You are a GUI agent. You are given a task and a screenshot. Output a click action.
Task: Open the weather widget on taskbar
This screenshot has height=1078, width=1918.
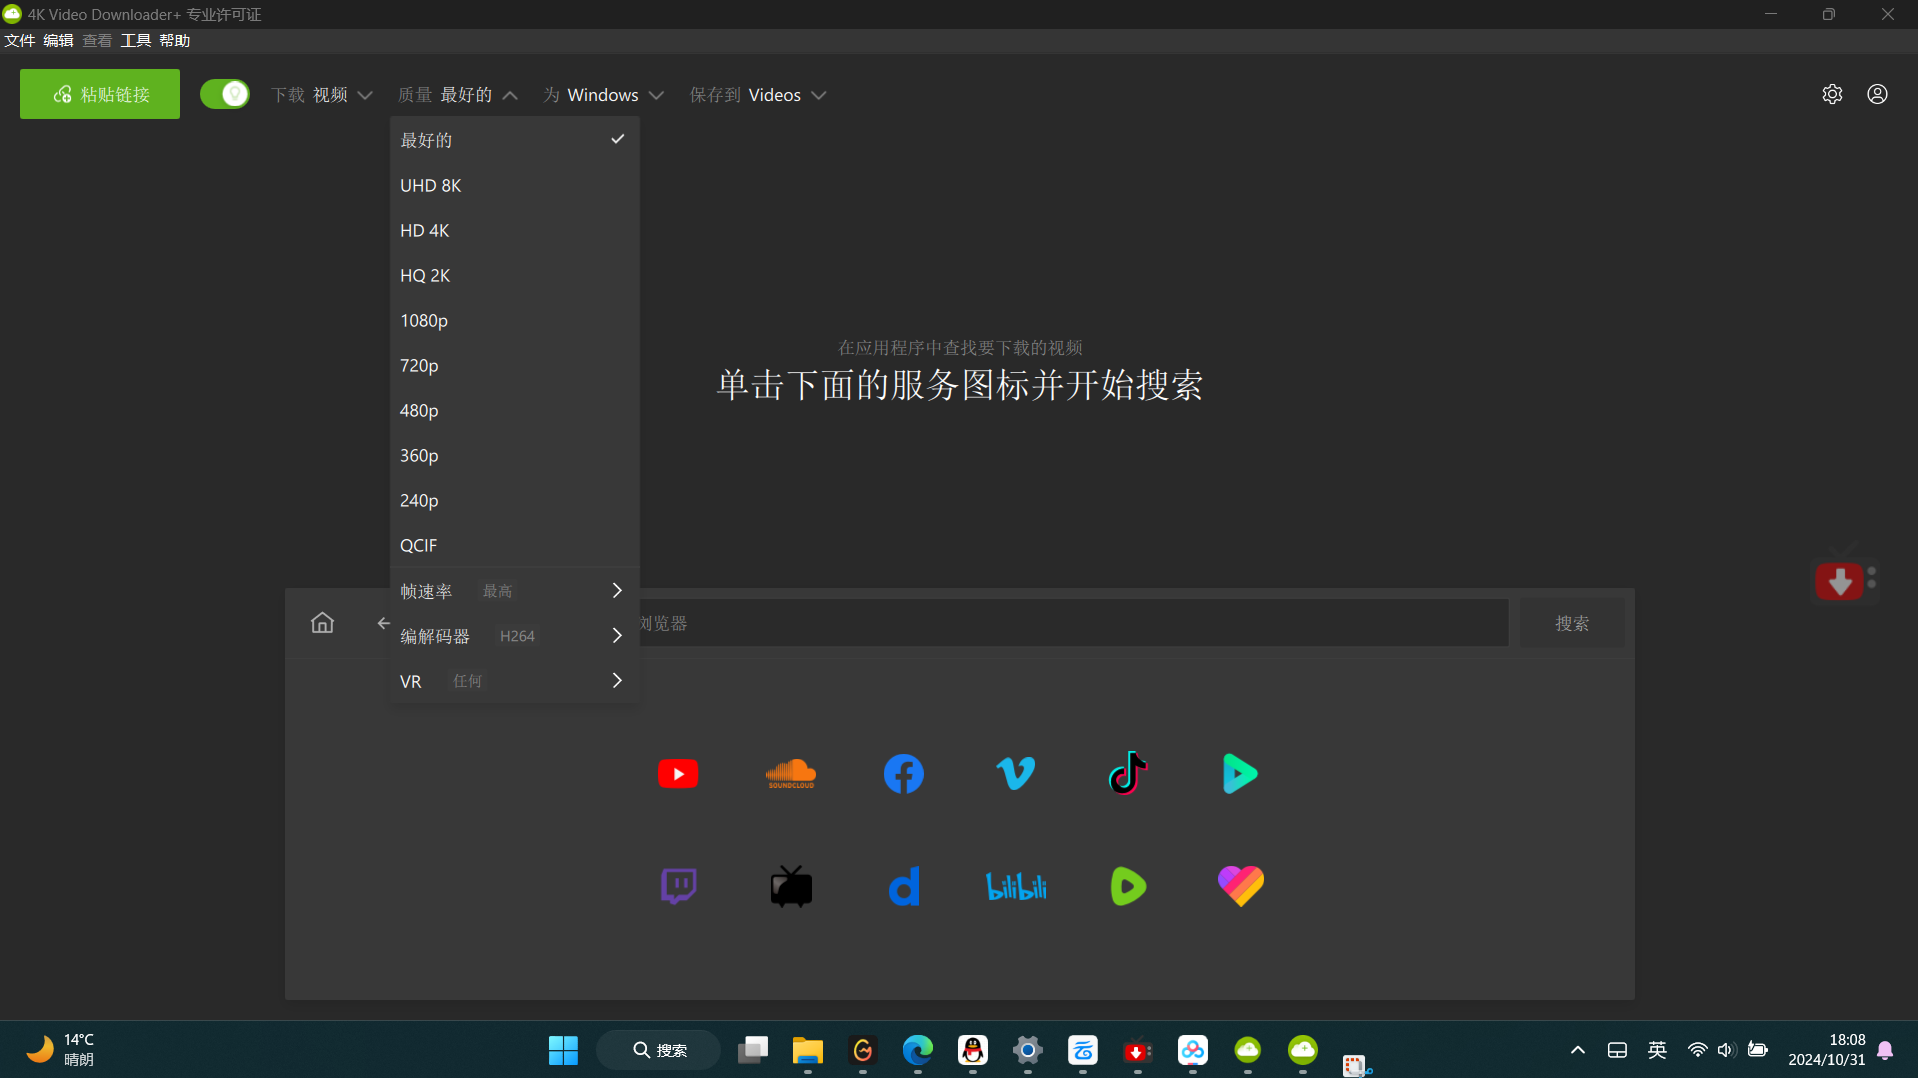[60, 1050]
